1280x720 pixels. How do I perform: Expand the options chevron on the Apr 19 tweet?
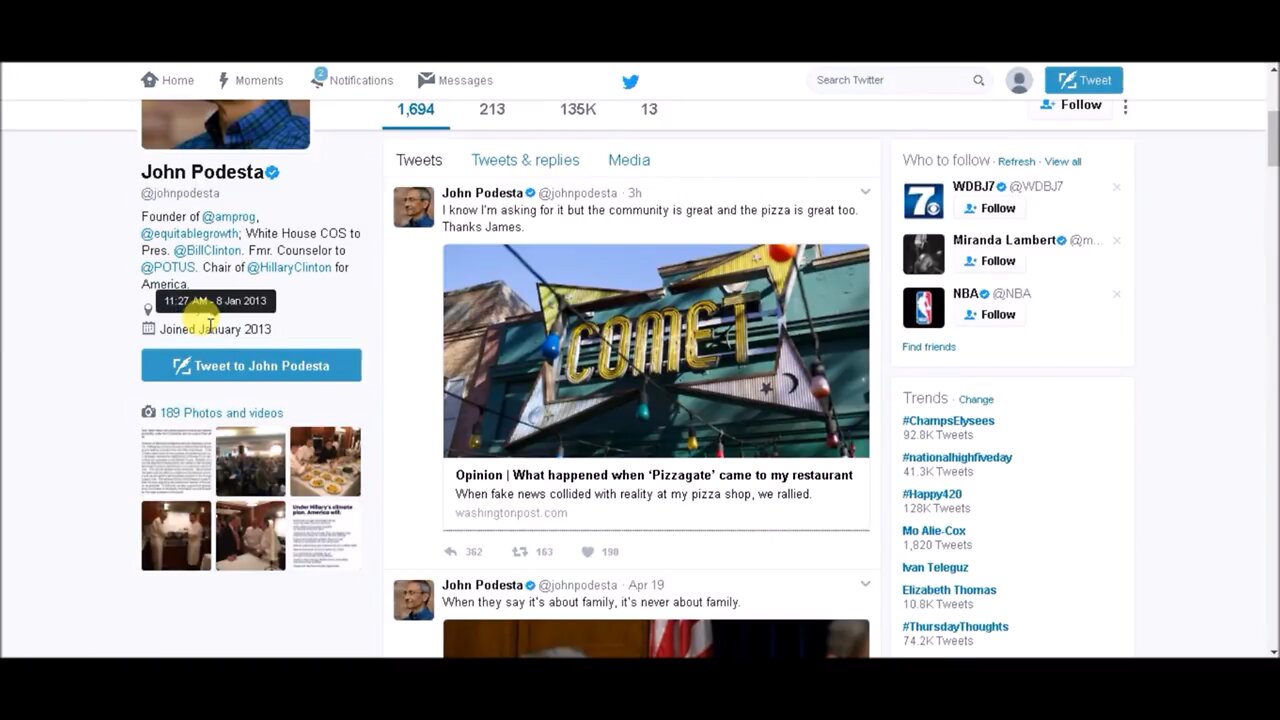click(x=865, y=584)
